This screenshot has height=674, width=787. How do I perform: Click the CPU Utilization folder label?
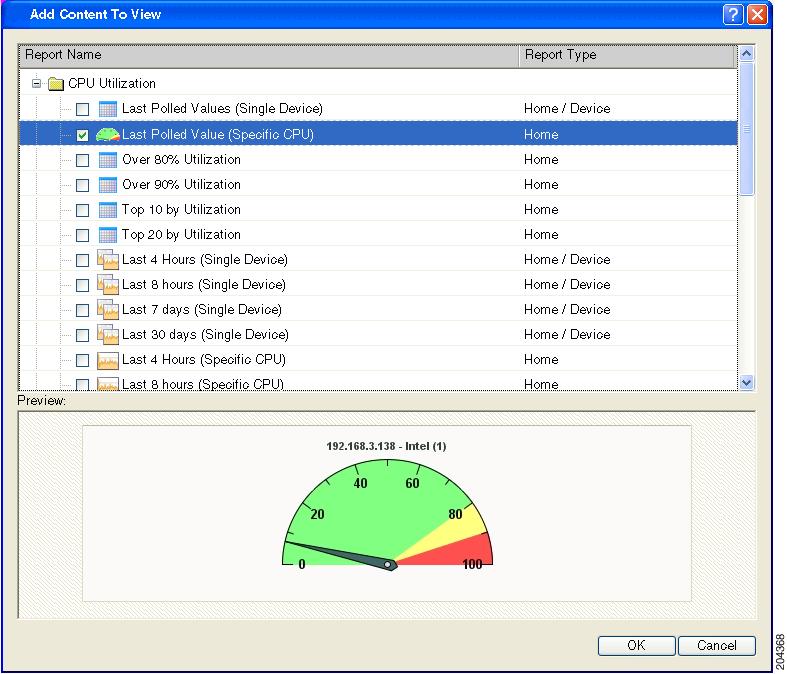[x=112, y=83]
